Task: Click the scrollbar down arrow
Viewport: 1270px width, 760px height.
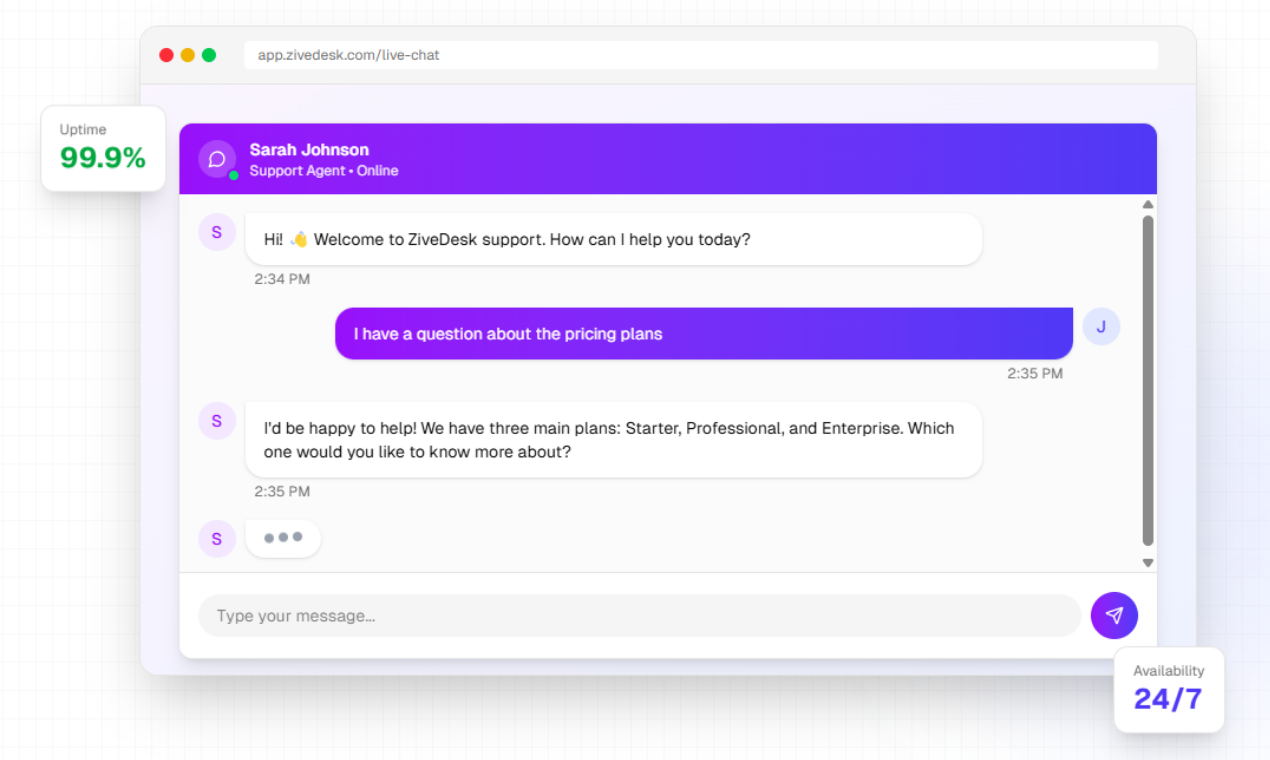Action: (x=1148, y=563)
